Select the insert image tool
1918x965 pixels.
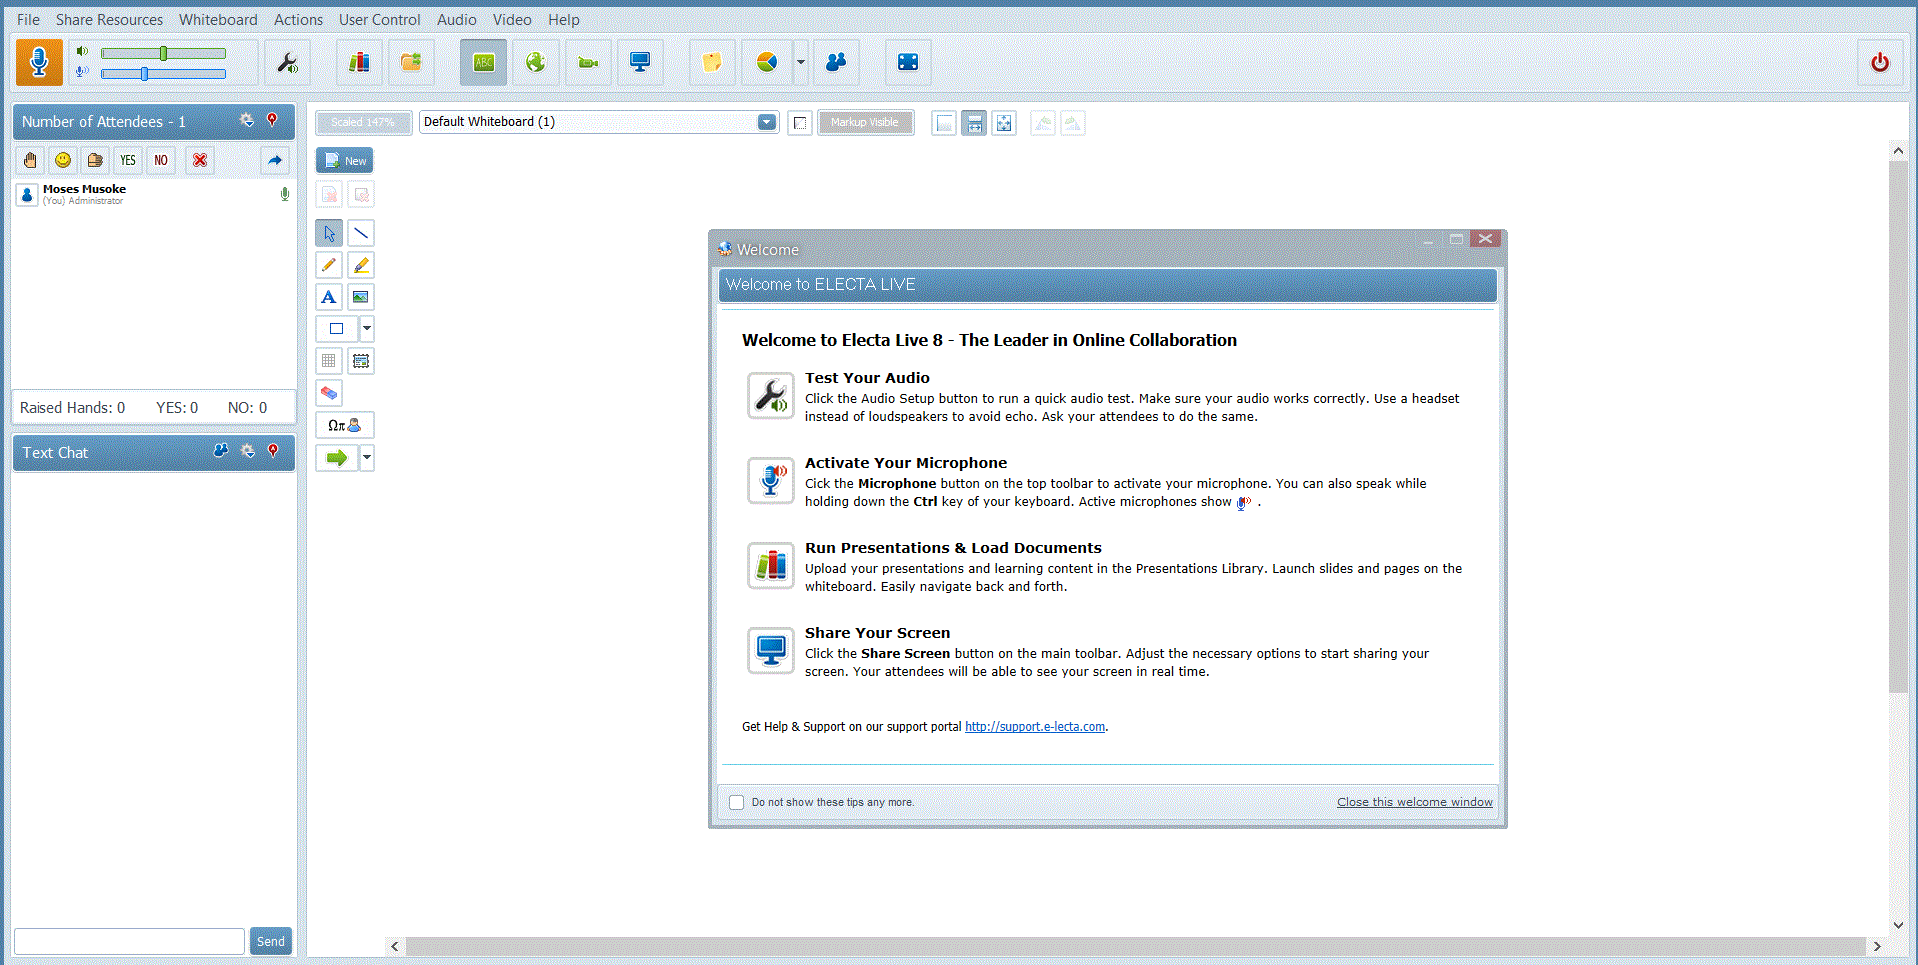coord(361,297)
